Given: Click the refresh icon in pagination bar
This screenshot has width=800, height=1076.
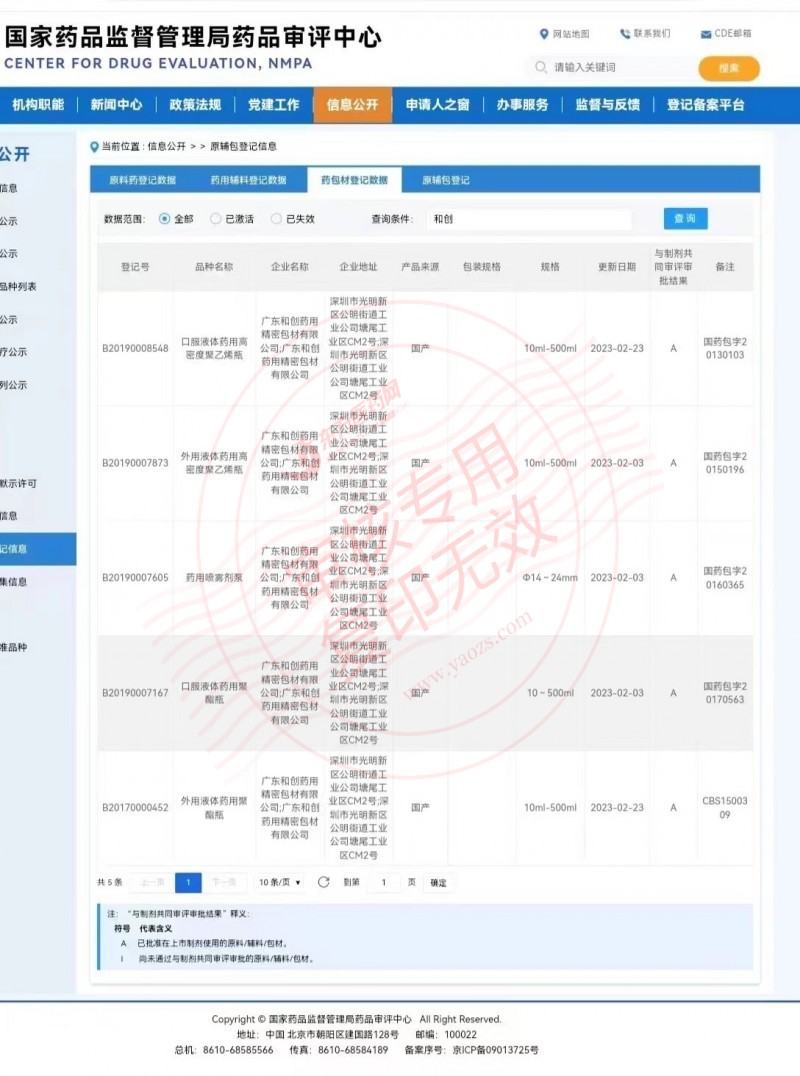Looking at the screenshot, I should coord(323,882).
